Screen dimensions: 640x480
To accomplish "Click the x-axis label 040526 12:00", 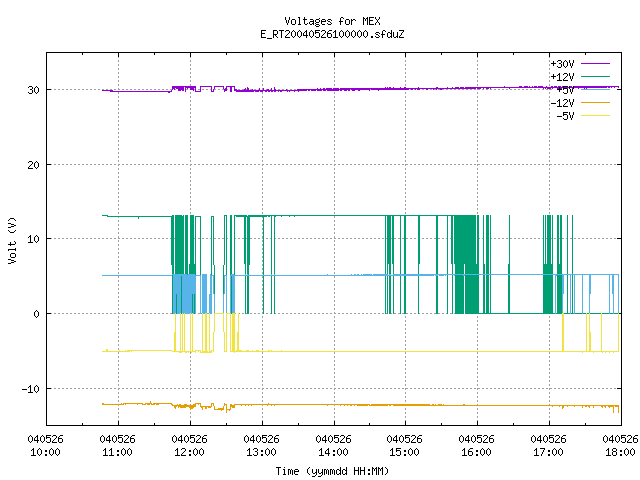I will point(189,446).
